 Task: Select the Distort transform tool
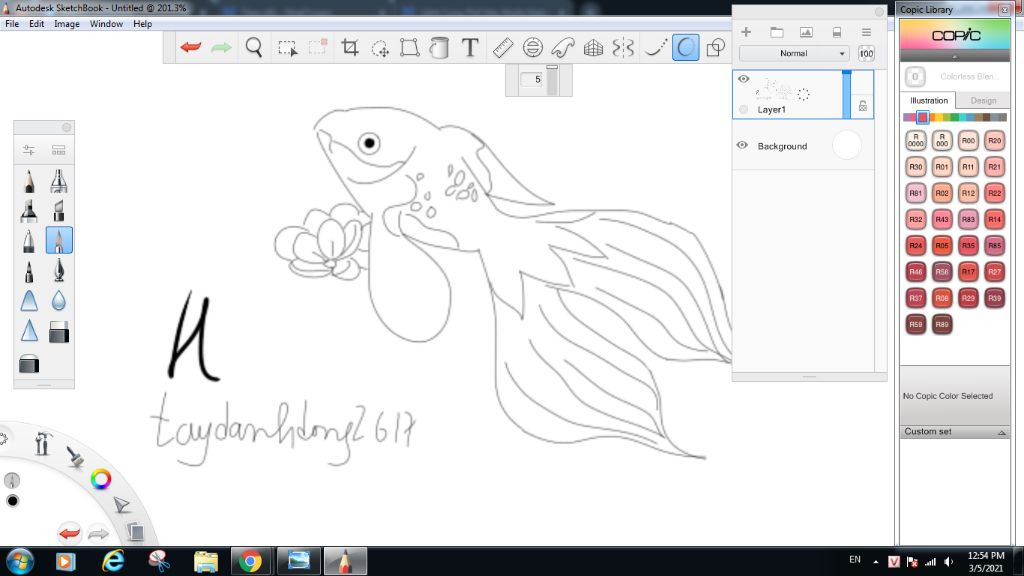pyautogui.click(x=409, y=48)
